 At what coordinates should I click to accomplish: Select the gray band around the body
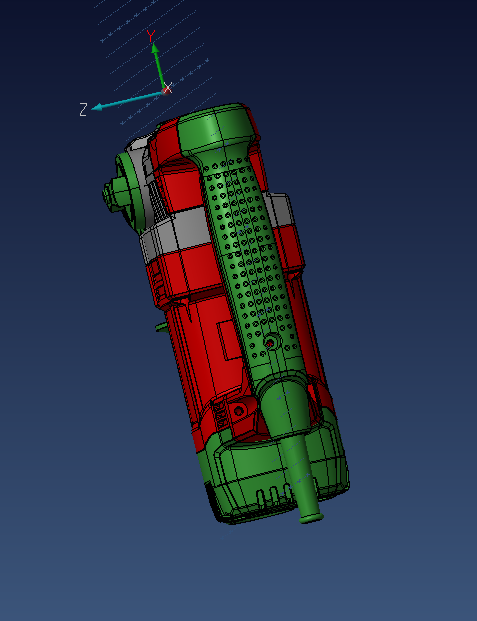click(176, 235)
